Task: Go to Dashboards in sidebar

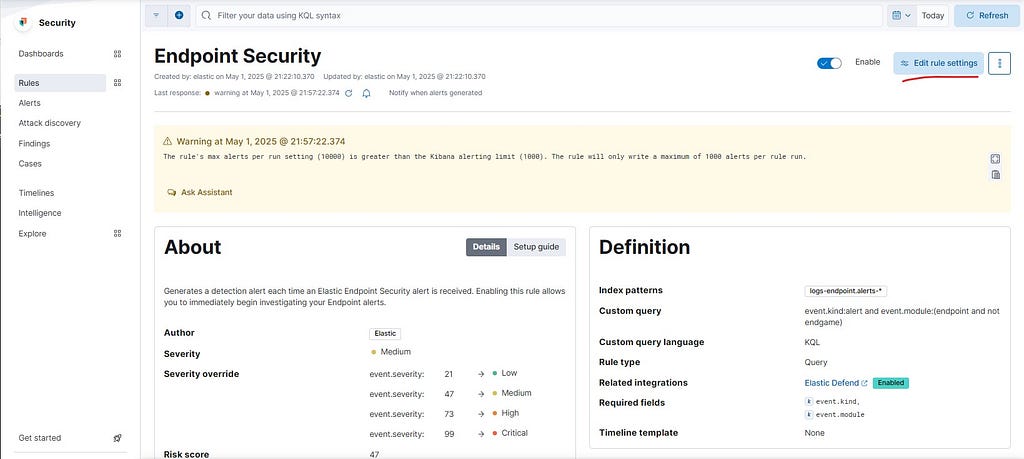Action: pyautogui.click(x=41, y=54)
